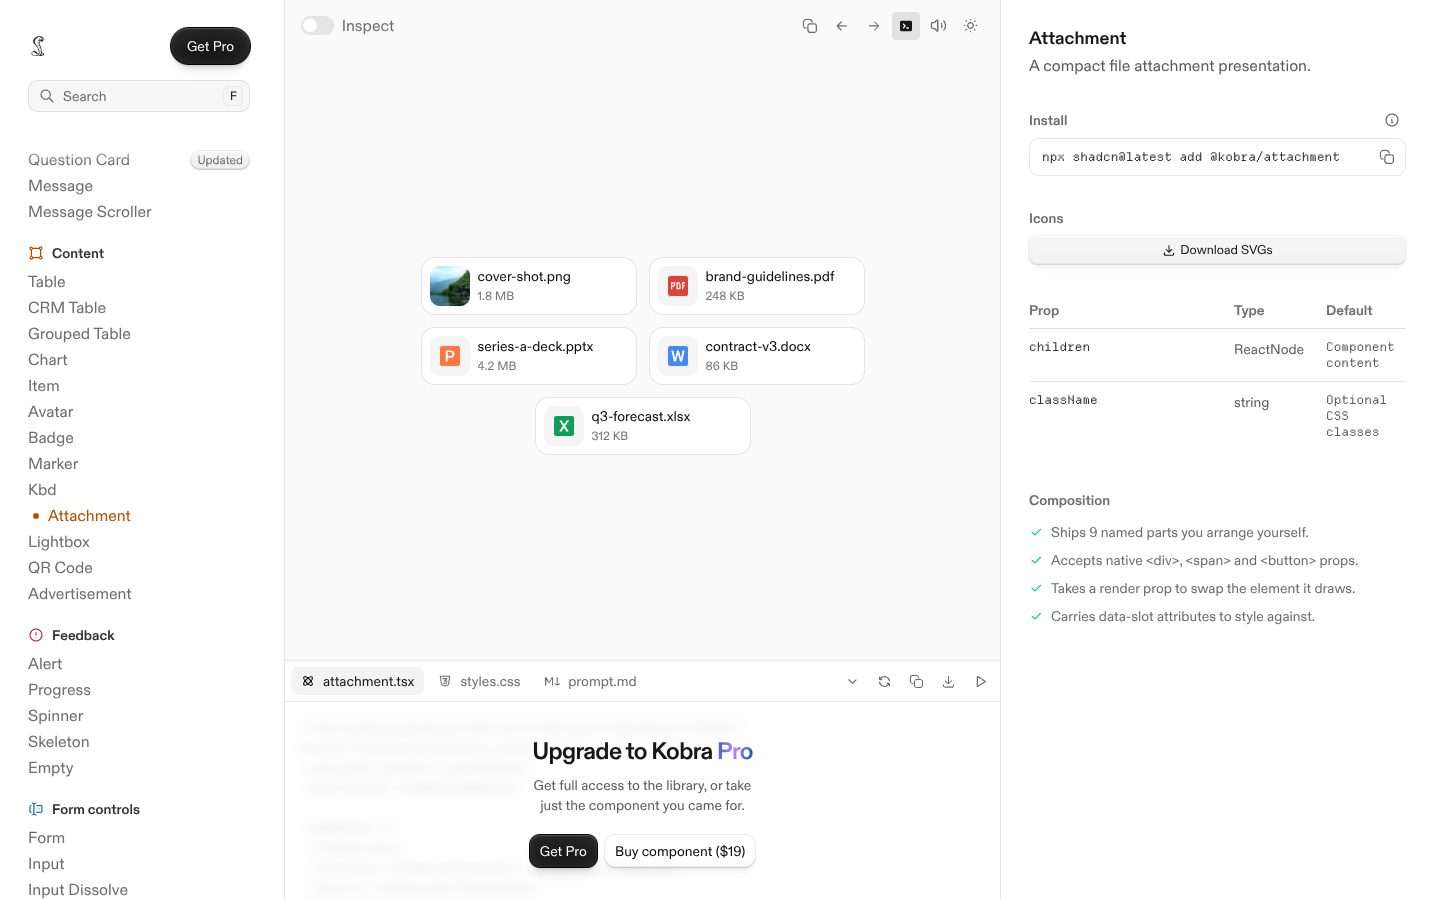The image size is (1440, 900).
Task: Open the Install info icon
Action: click(1392, 120)
